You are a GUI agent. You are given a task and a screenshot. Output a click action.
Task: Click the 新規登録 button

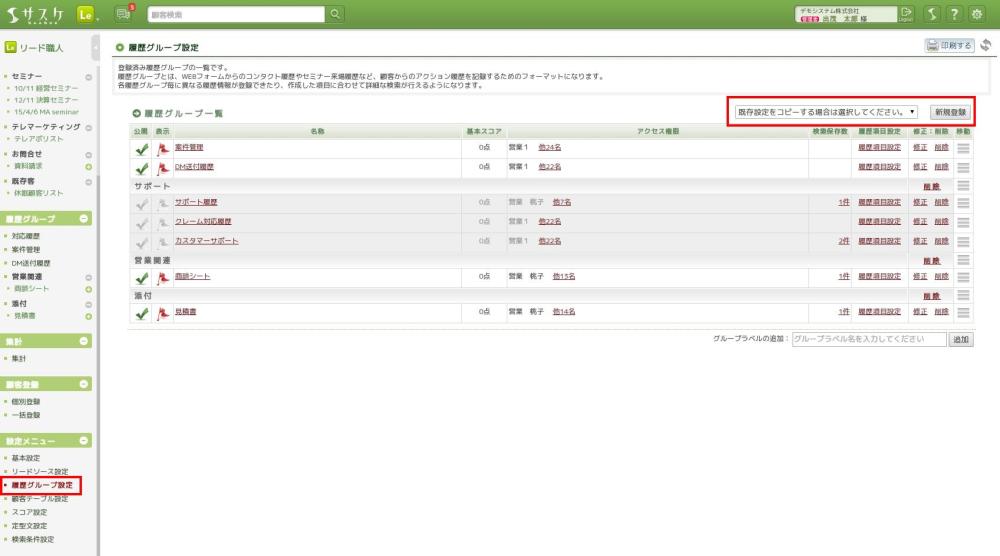(949, 112)
